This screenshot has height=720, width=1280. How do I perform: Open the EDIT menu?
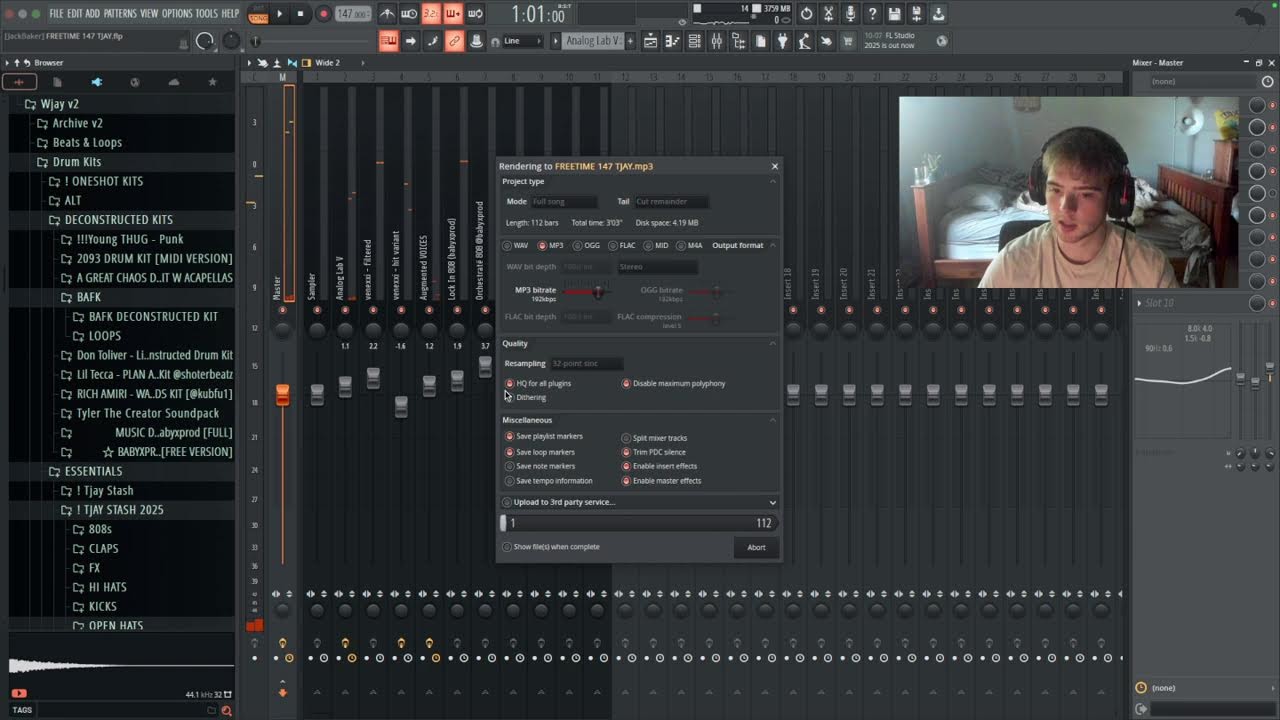75,13
